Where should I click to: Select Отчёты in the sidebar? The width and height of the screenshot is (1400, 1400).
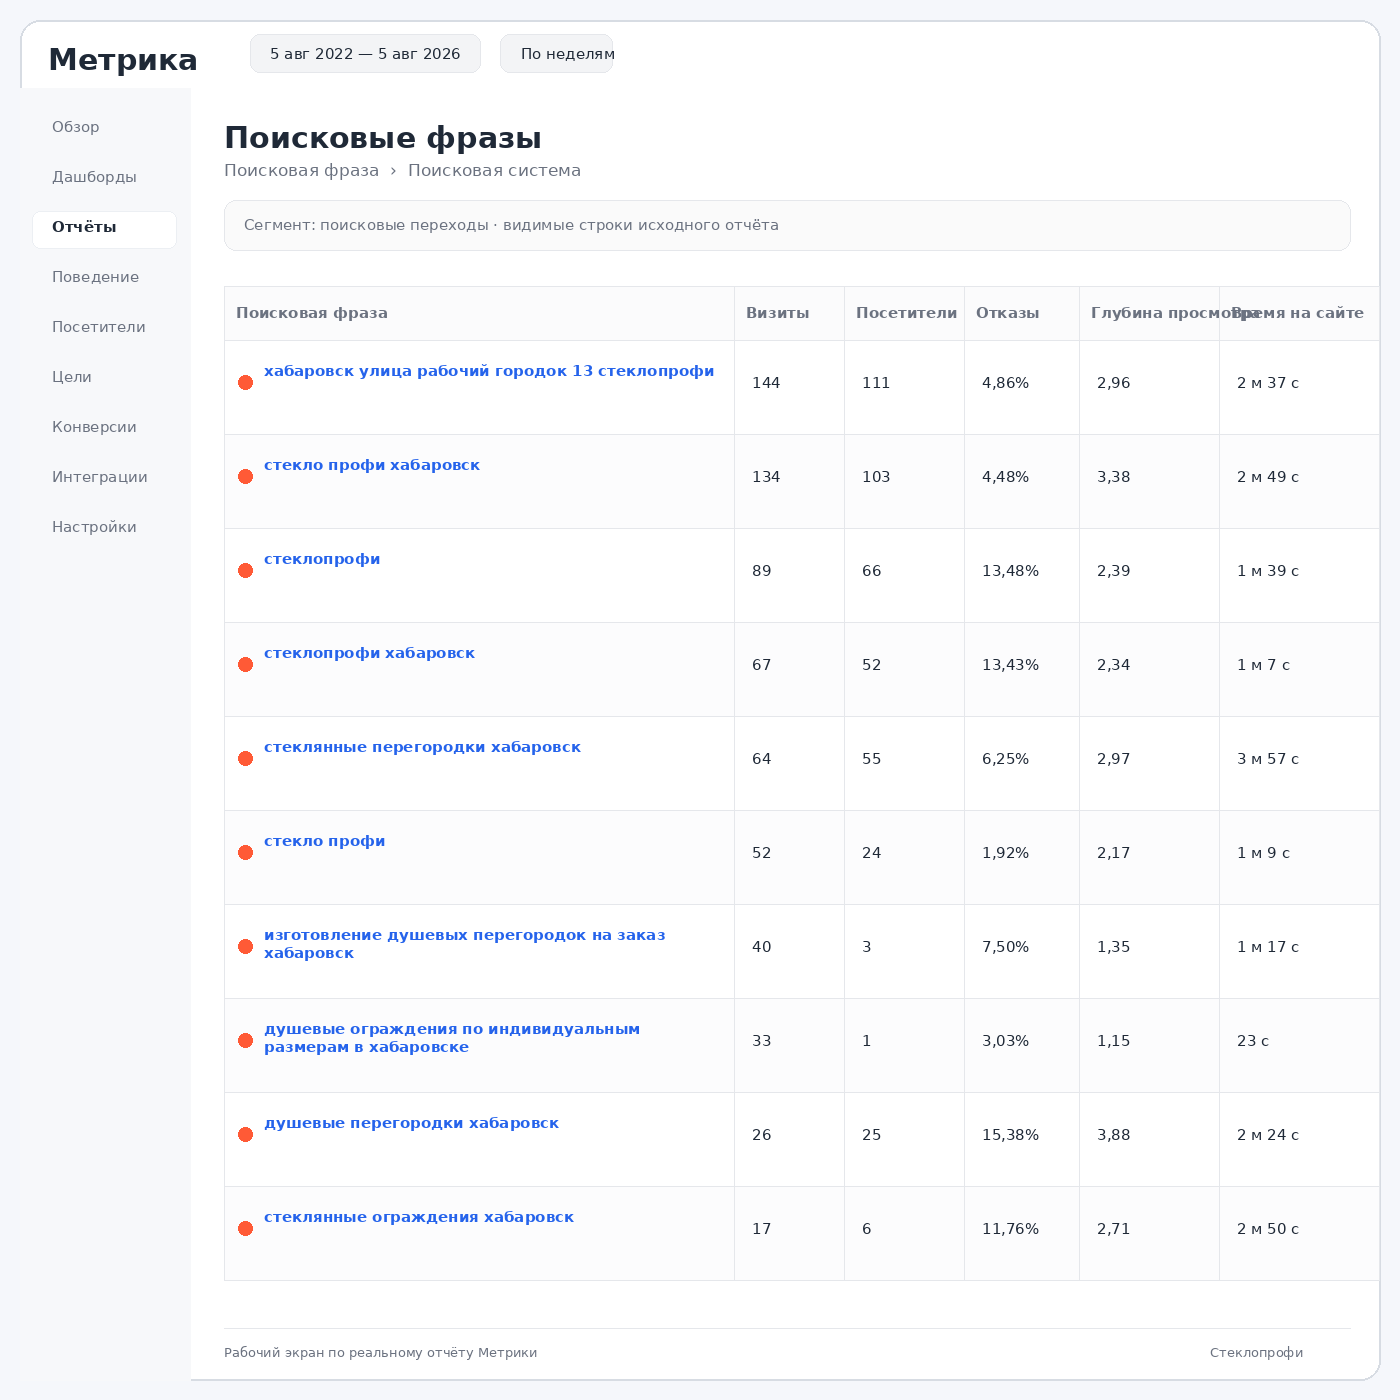click(x=104, y=230)
